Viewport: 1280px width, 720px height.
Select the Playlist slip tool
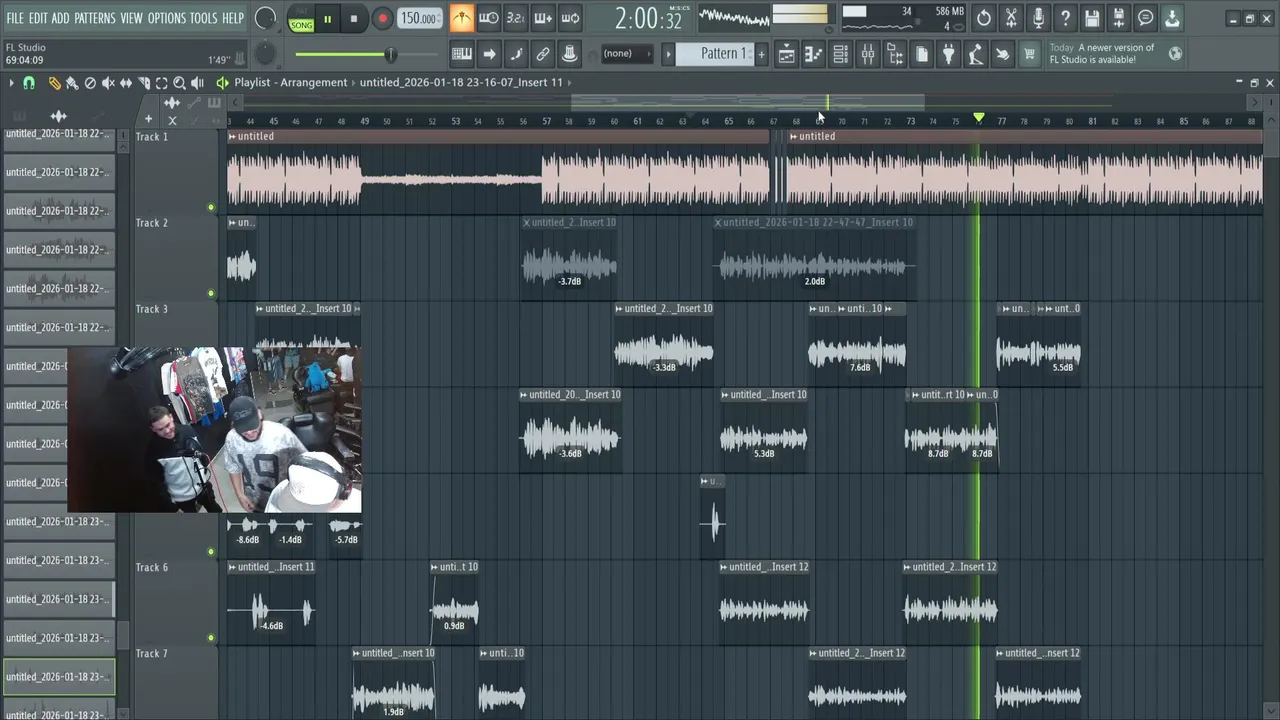(x=126, y=83)
